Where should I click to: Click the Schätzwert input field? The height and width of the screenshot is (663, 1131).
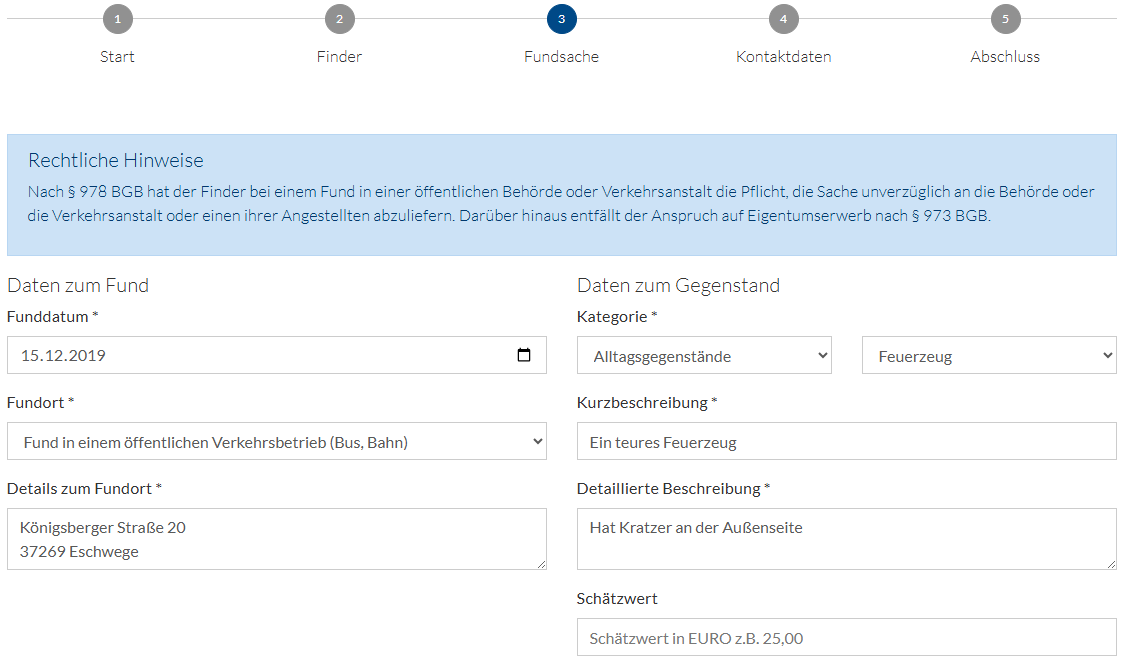coord(846,637)
